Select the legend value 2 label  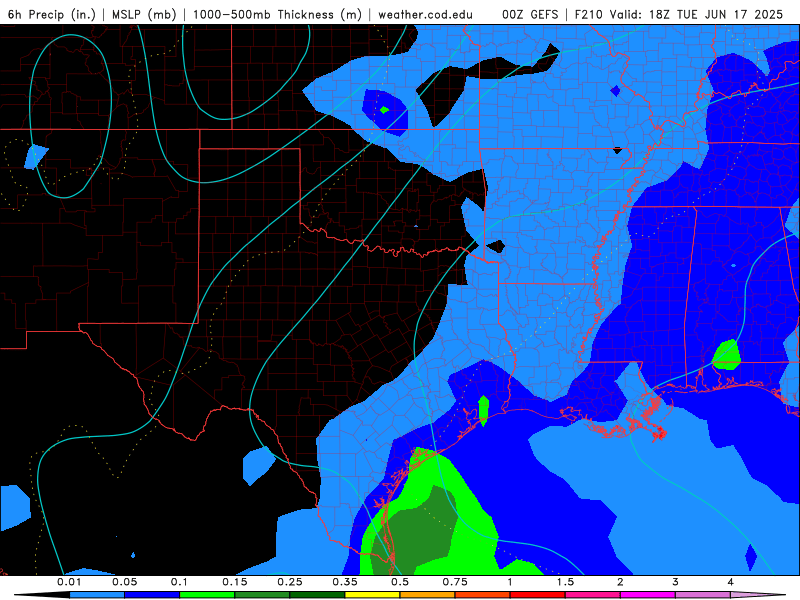pyautogui.click(x=620, y=582)
